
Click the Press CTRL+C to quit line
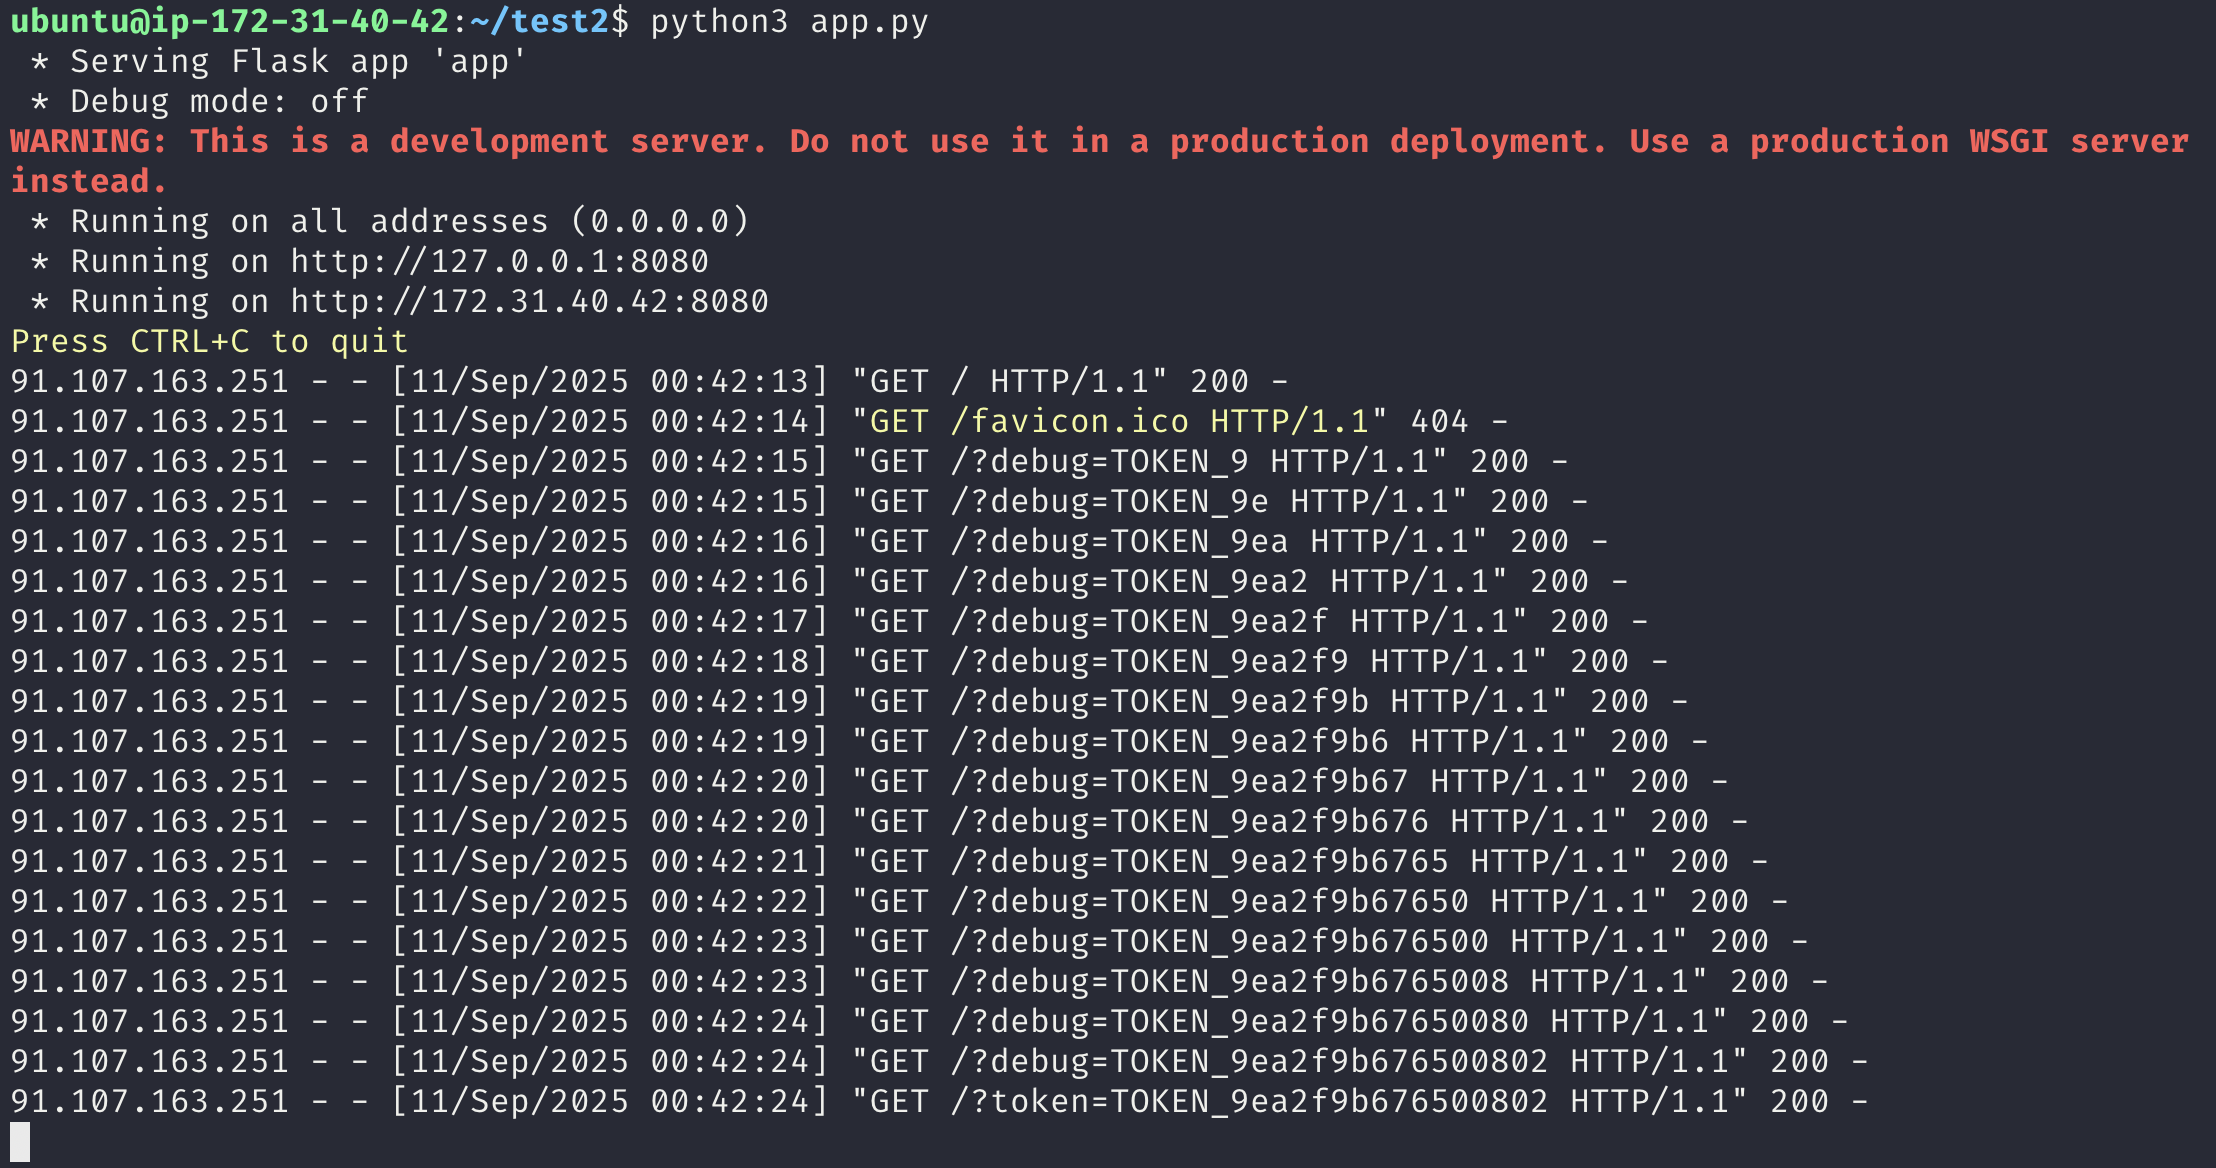210,342
